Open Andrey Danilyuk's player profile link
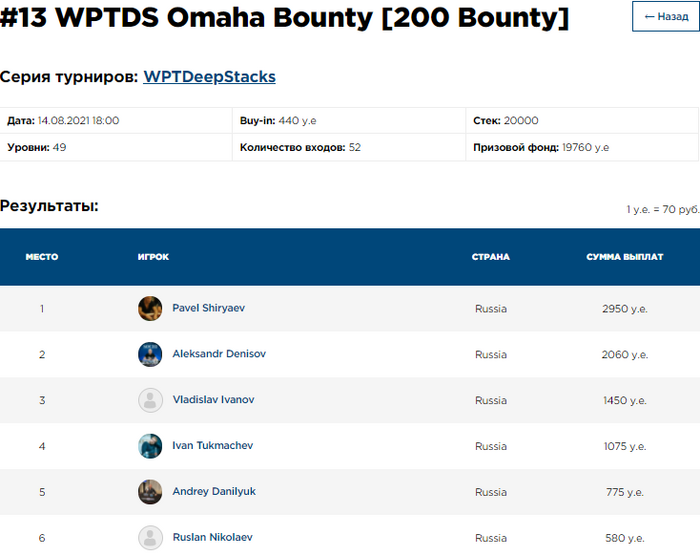This screenshot has height=556, width=700. click(x=213, y=492)
